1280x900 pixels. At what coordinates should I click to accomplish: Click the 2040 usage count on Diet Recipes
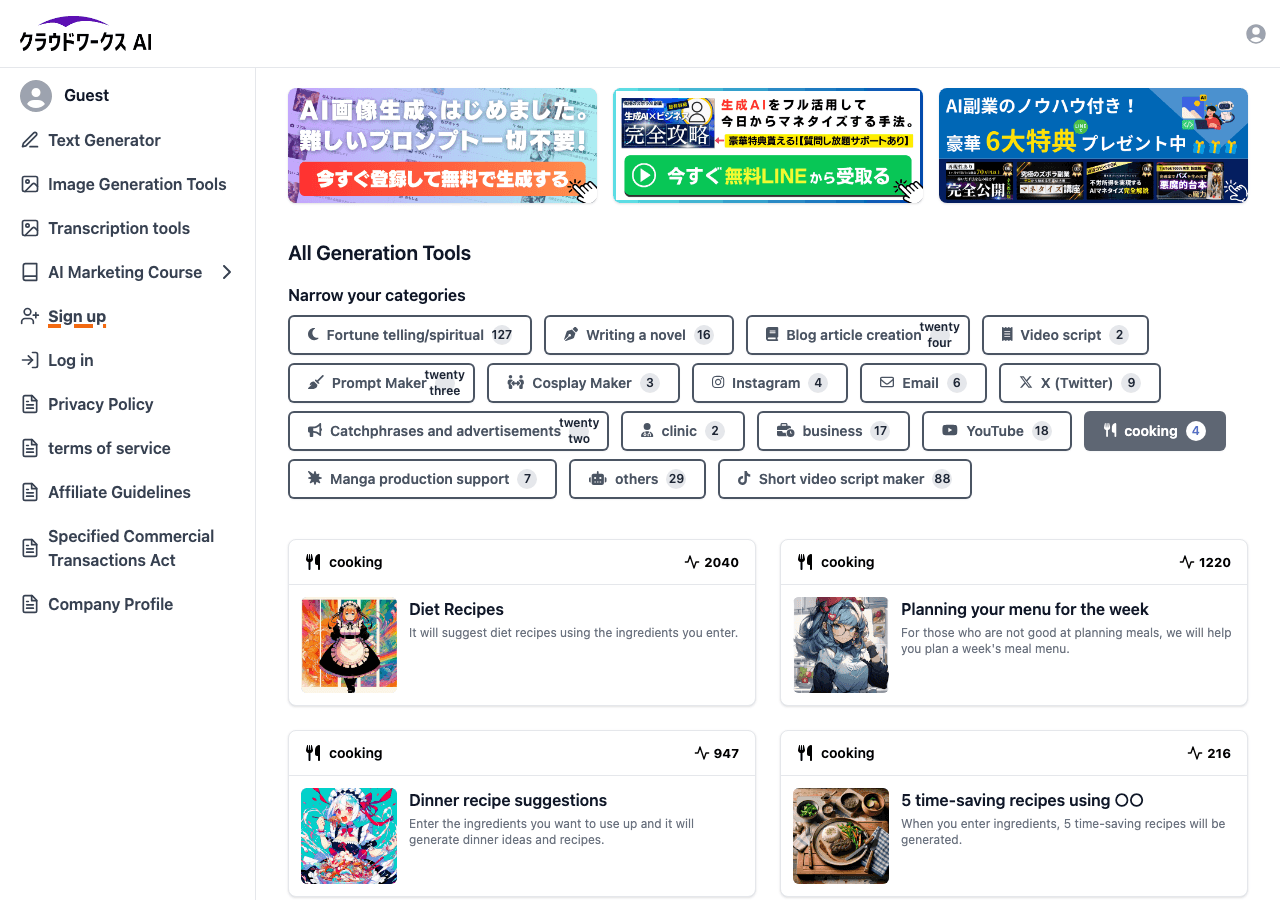pyautogui.click(x=712, y=562)
